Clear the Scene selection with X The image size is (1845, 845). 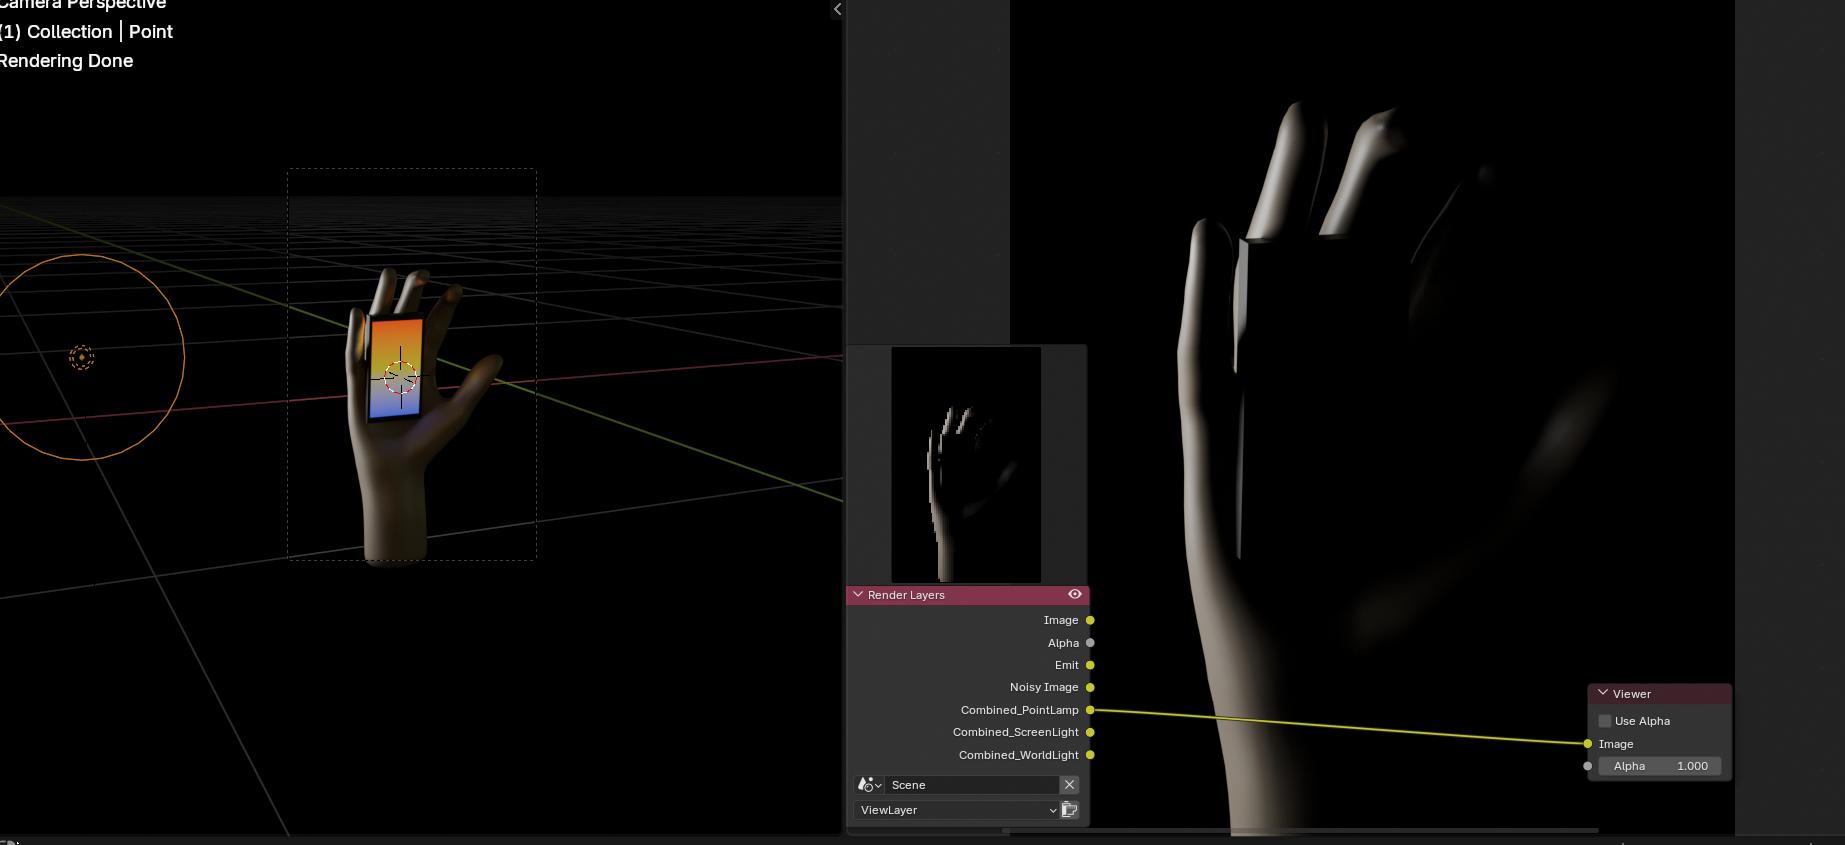coord(1069,785)
